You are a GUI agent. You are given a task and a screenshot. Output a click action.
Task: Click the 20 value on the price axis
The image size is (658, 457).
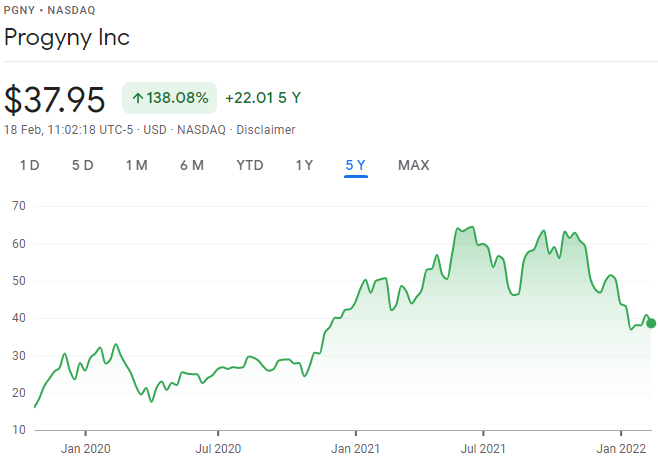coord(19,393)
